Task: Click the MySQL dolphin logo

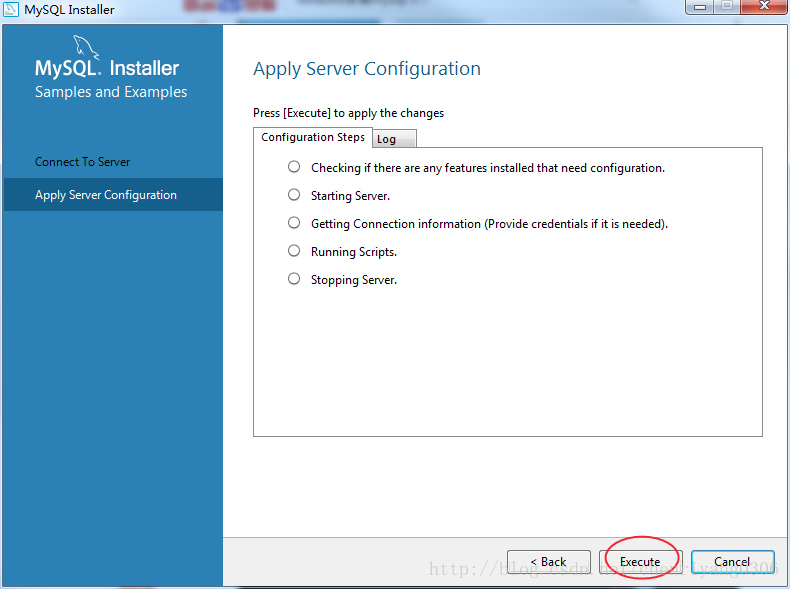Action: point(86,47)
